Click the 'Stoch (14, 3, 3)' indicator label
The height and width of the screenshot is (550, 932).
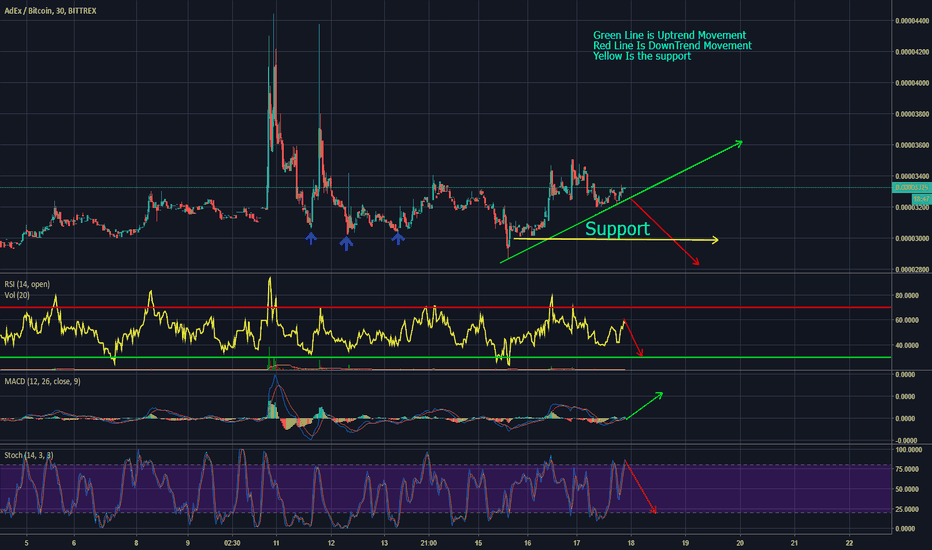point(29,455)
